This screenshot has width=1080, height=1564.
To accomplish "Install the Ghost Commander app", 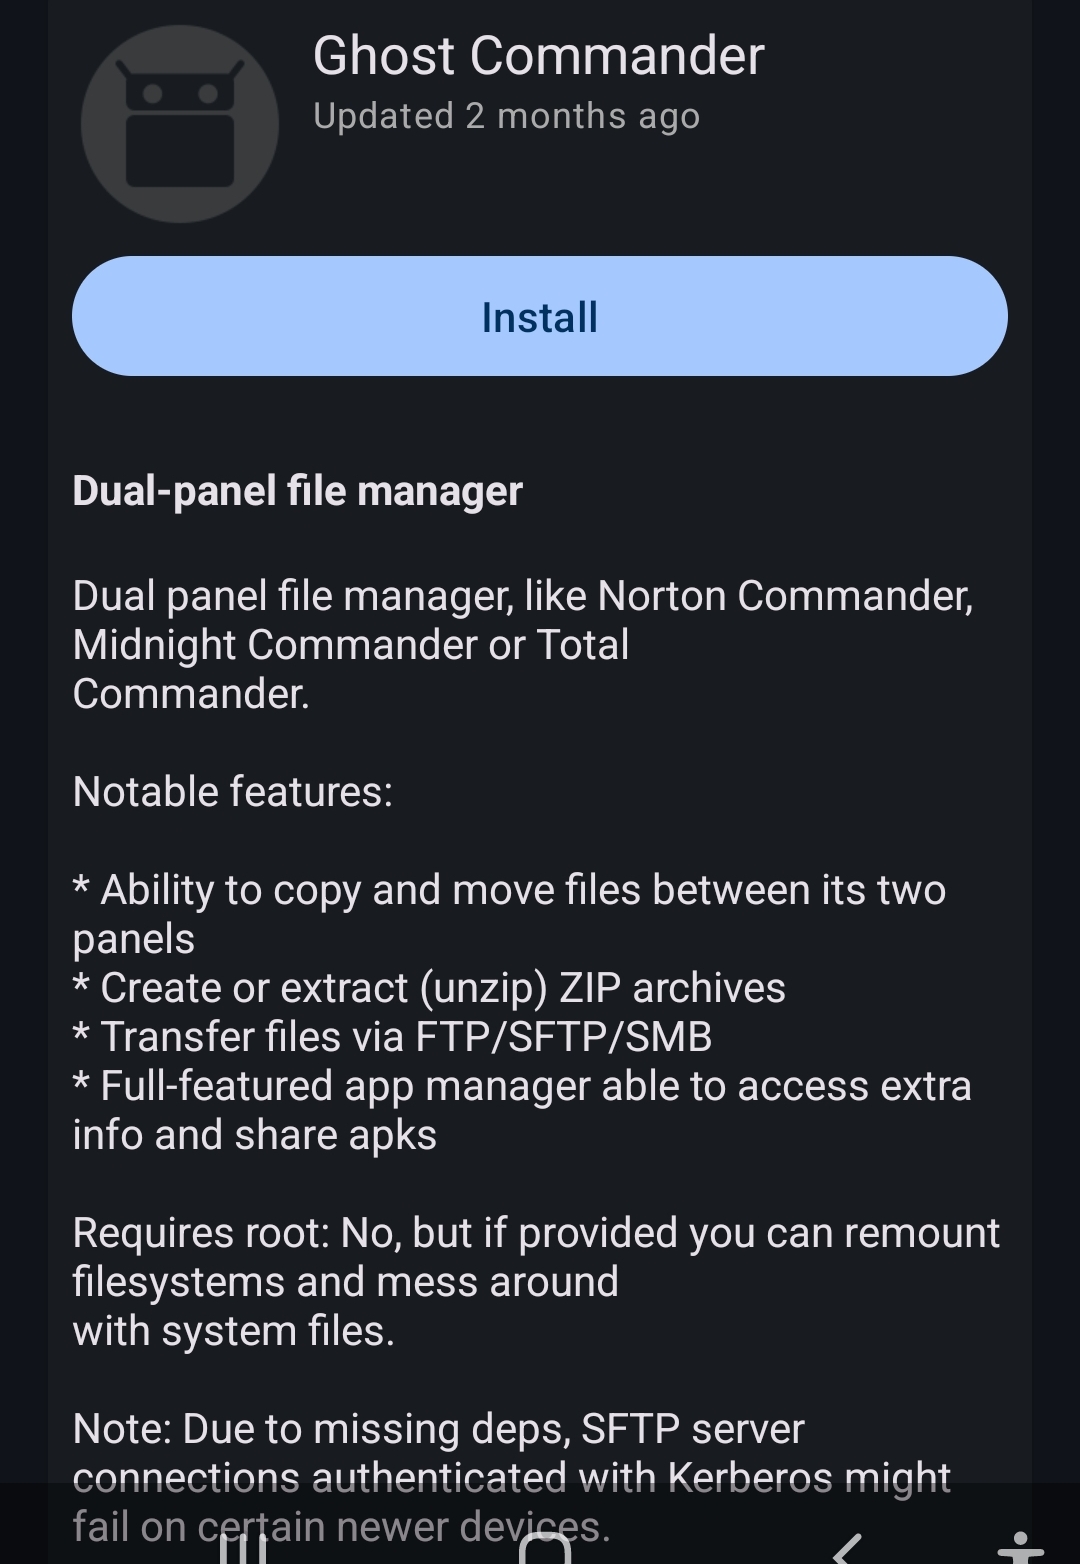I will pyautogui.click(x=540, y=316).
